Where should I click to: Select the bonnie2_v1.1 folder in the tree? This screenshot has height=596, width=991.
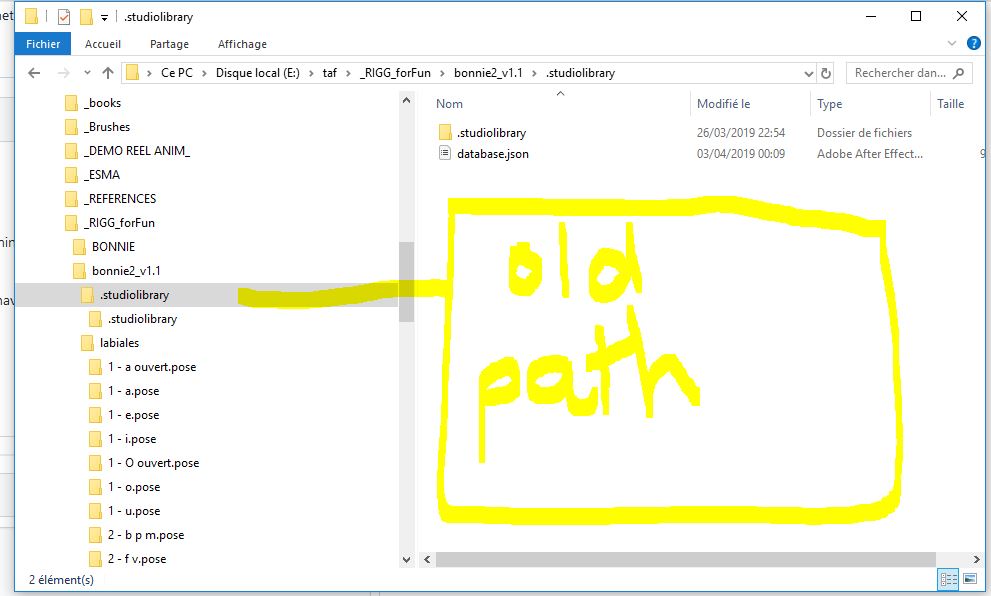pos(125,270)
